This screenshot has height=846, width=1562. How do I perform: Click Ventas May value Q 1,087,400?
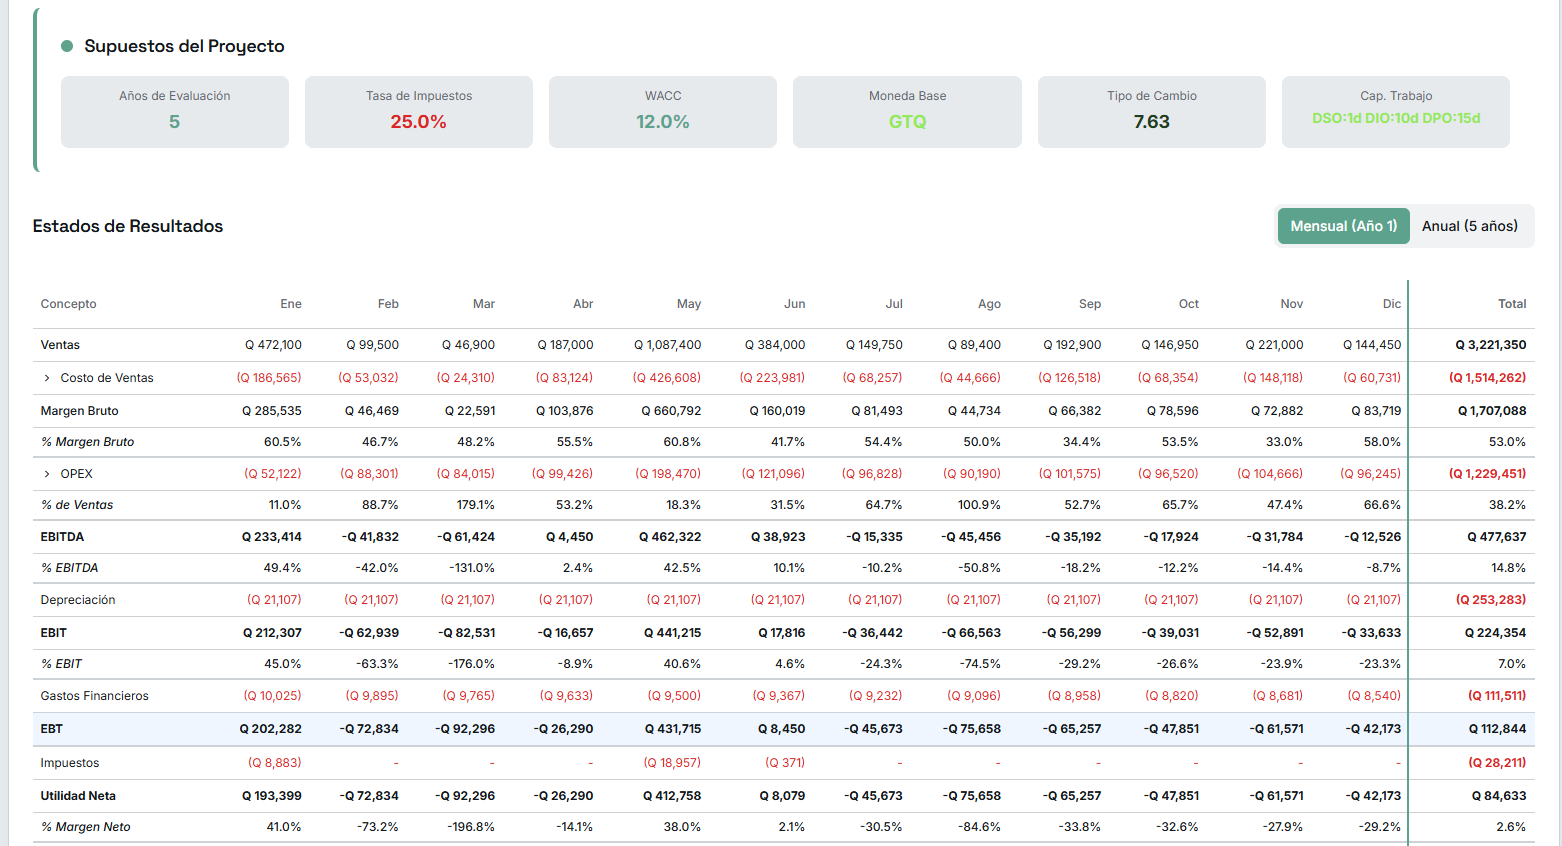[x=668, y=345]
